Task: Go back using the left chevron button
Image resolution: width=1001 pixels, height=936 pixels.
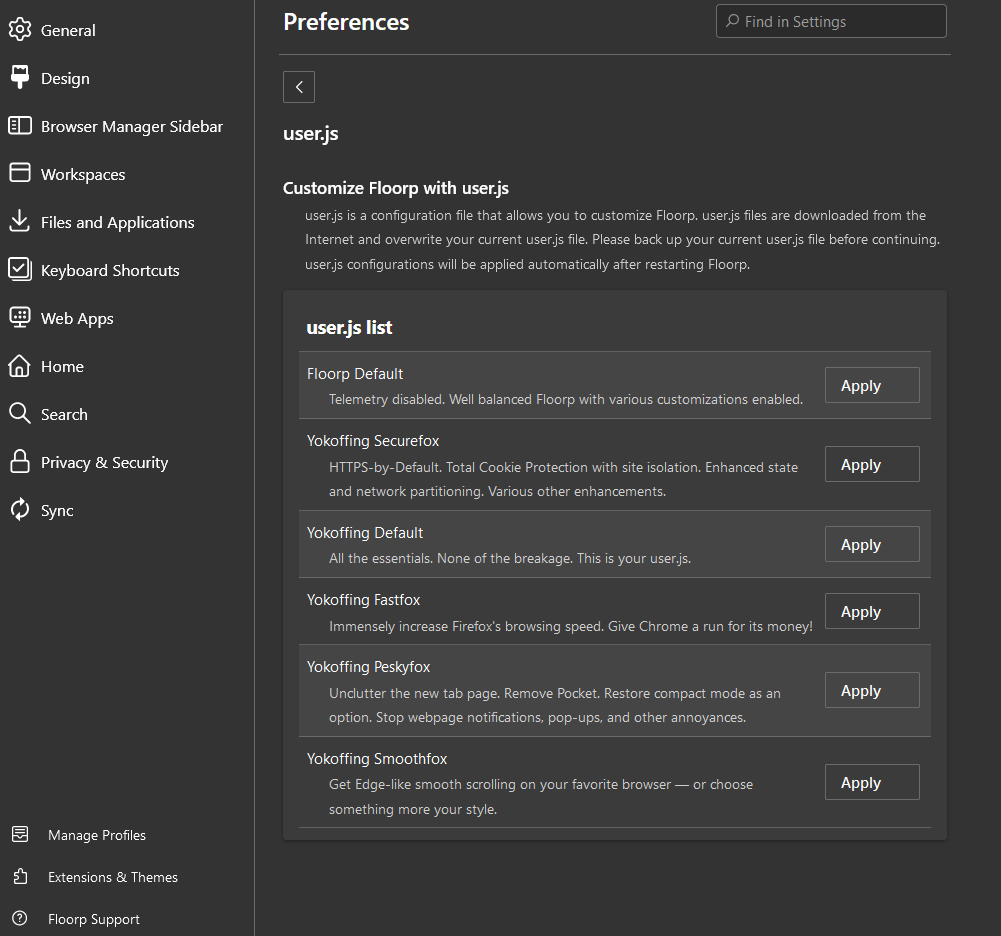Action: coord(299,87)
